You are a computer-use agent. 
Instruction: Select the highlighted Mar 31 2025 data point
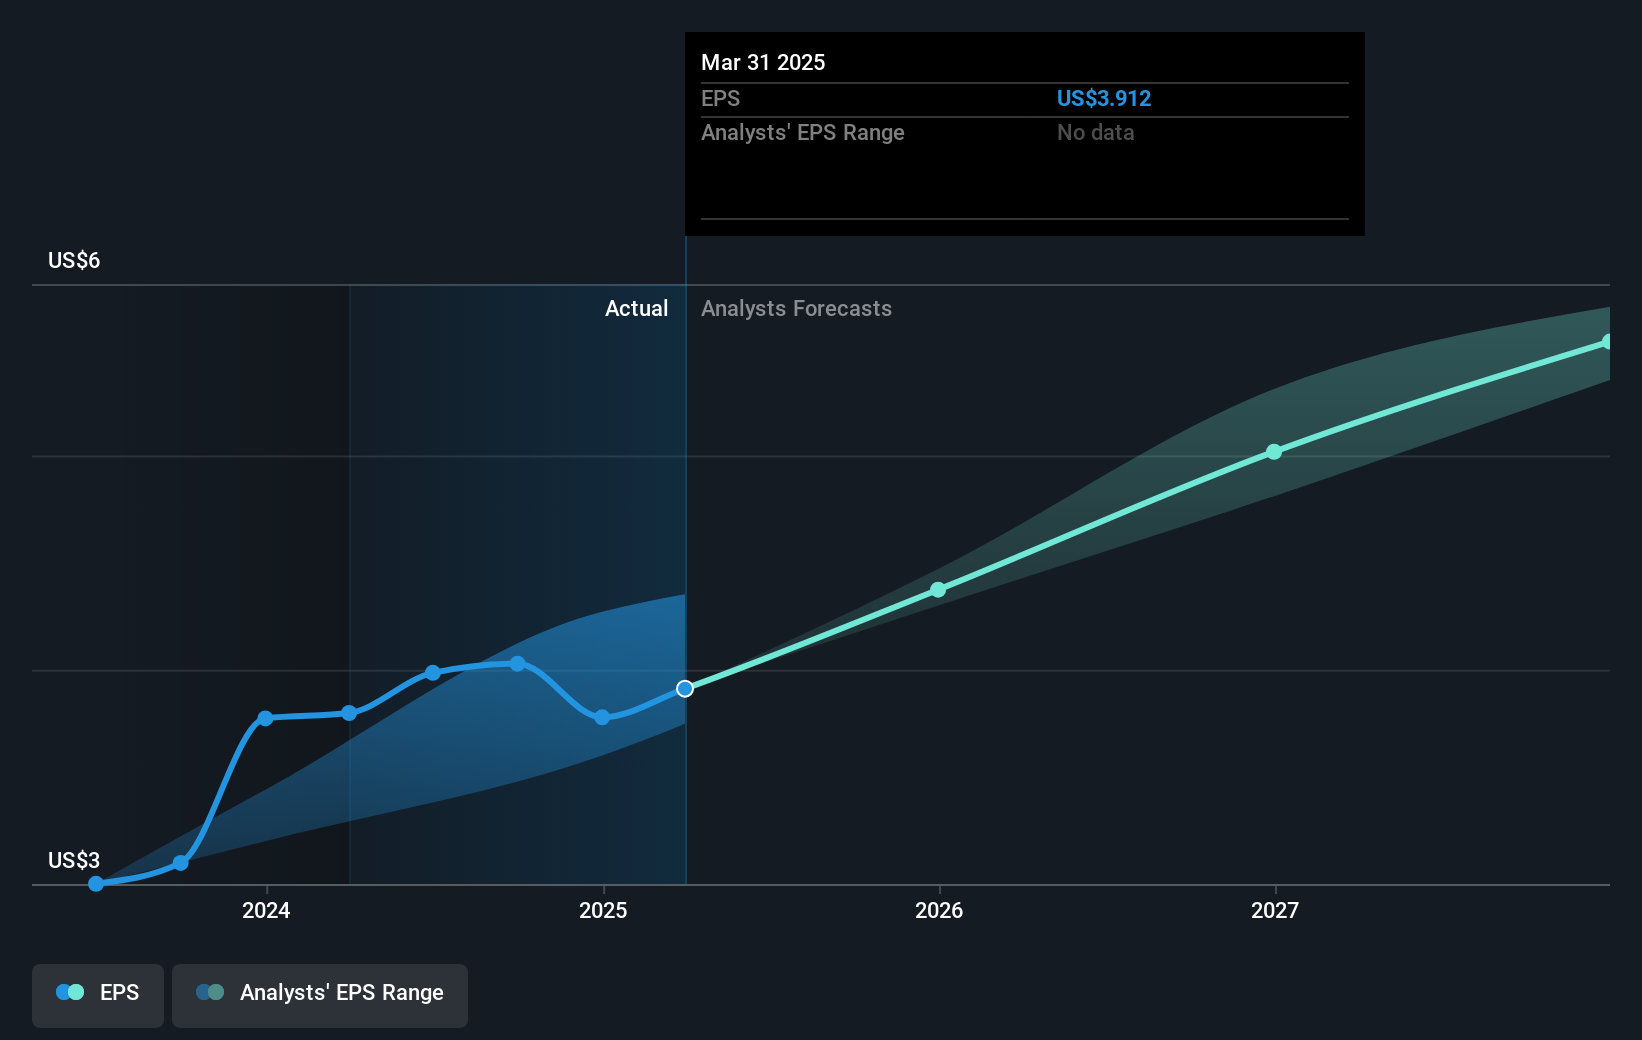click(685, 688)
